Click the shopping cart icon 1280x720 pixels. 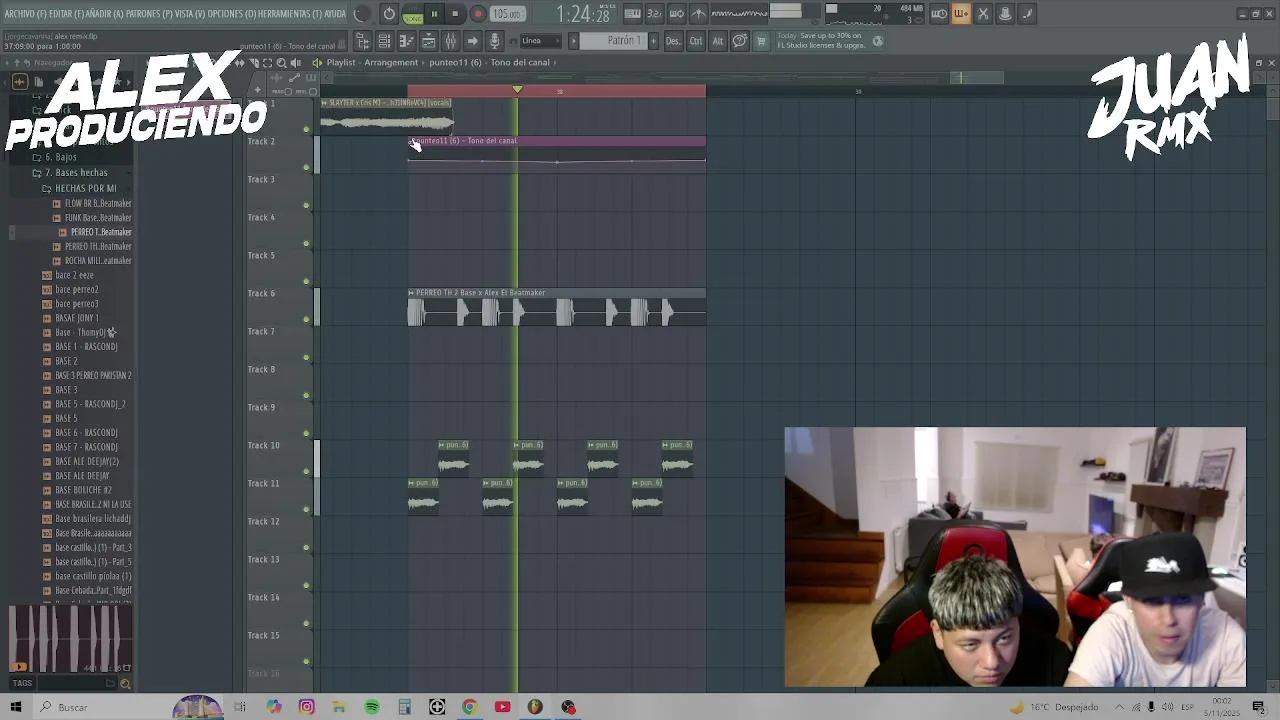click(761, 41)
